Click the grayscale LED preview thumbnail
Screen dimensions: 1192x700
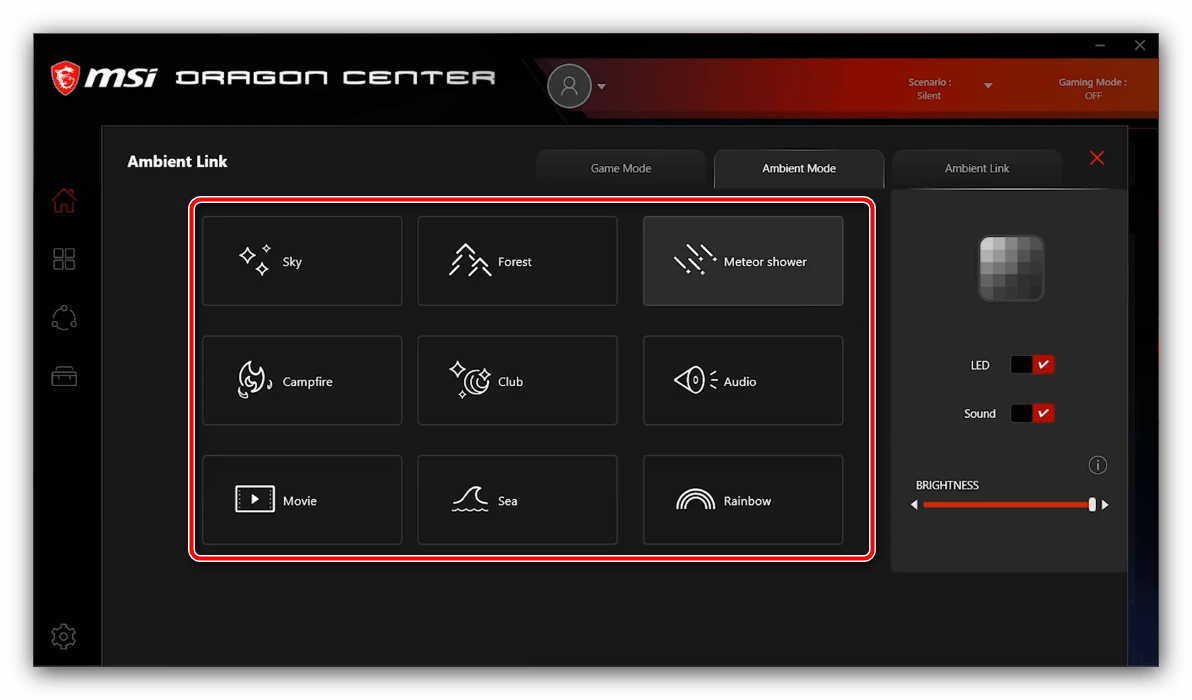click(1011, 268)
